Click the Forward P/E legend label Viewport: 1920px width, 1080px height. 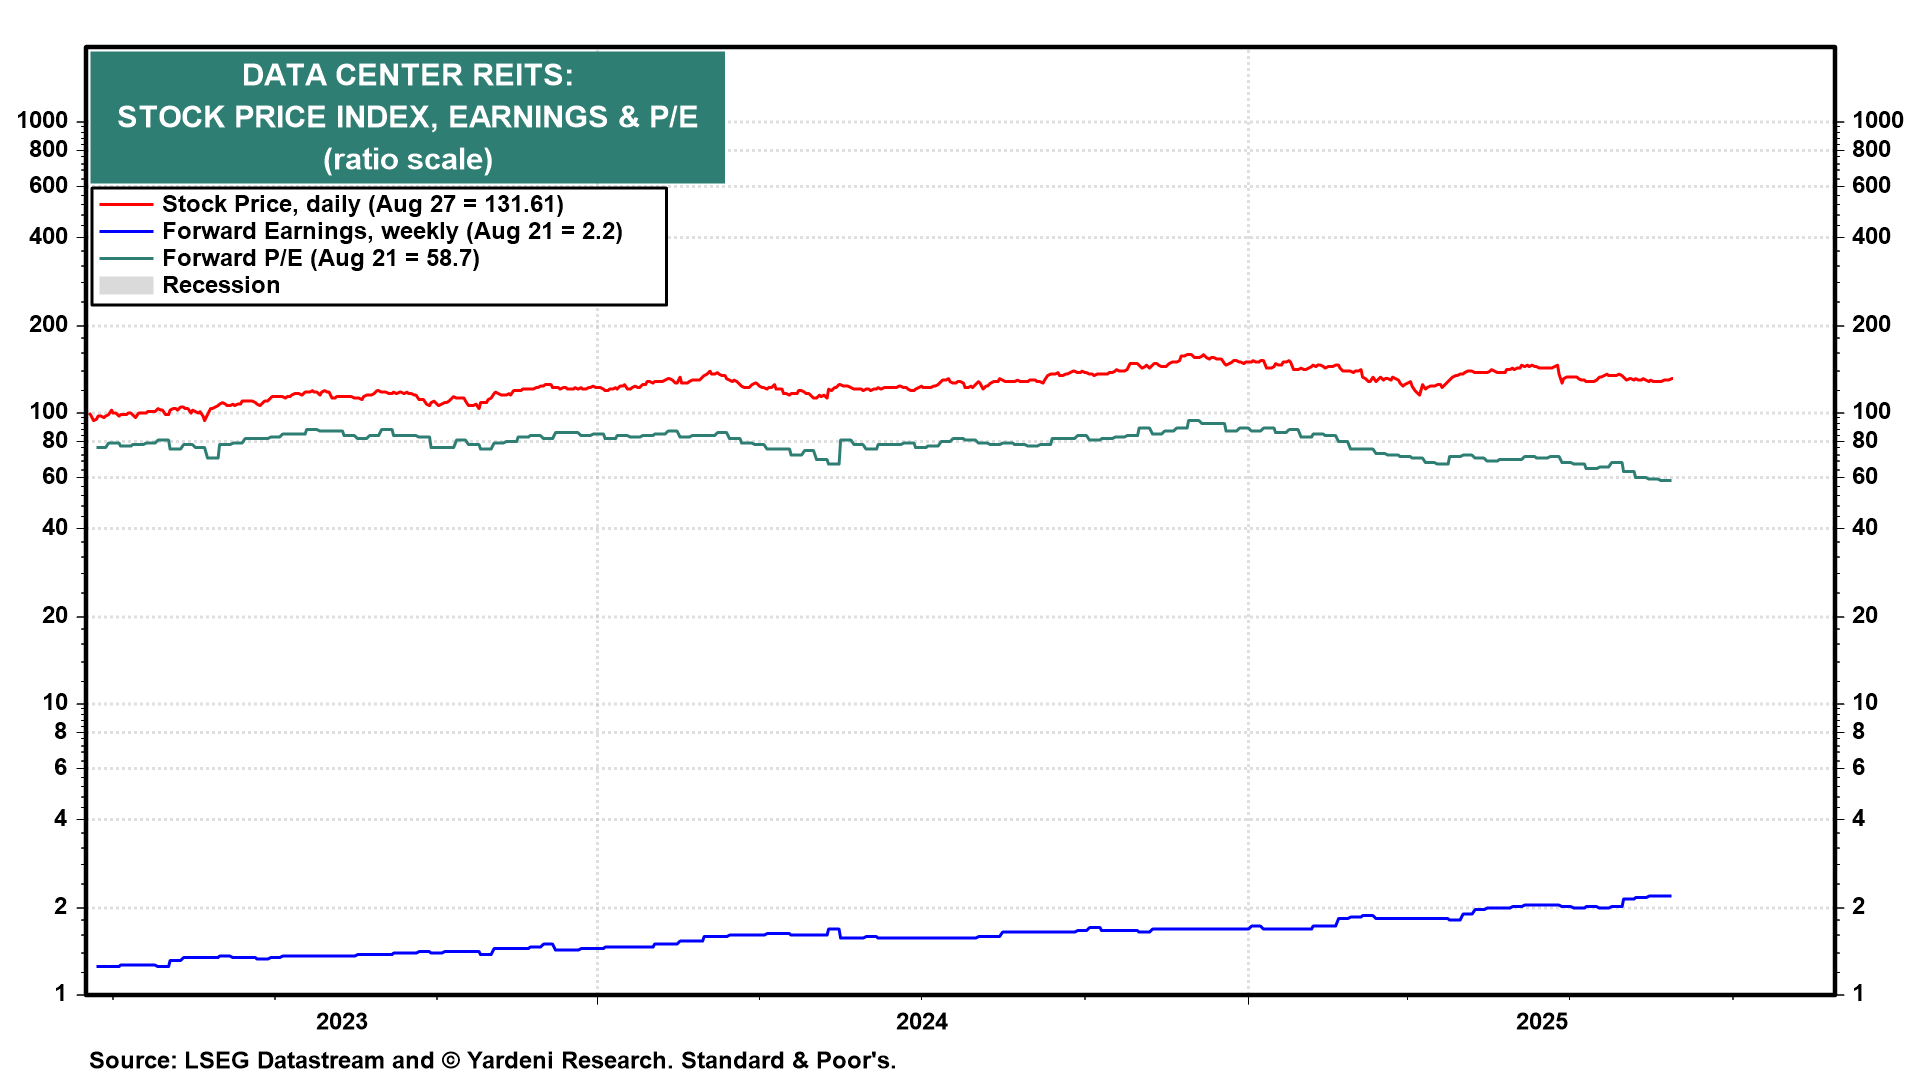click(320, 258)
